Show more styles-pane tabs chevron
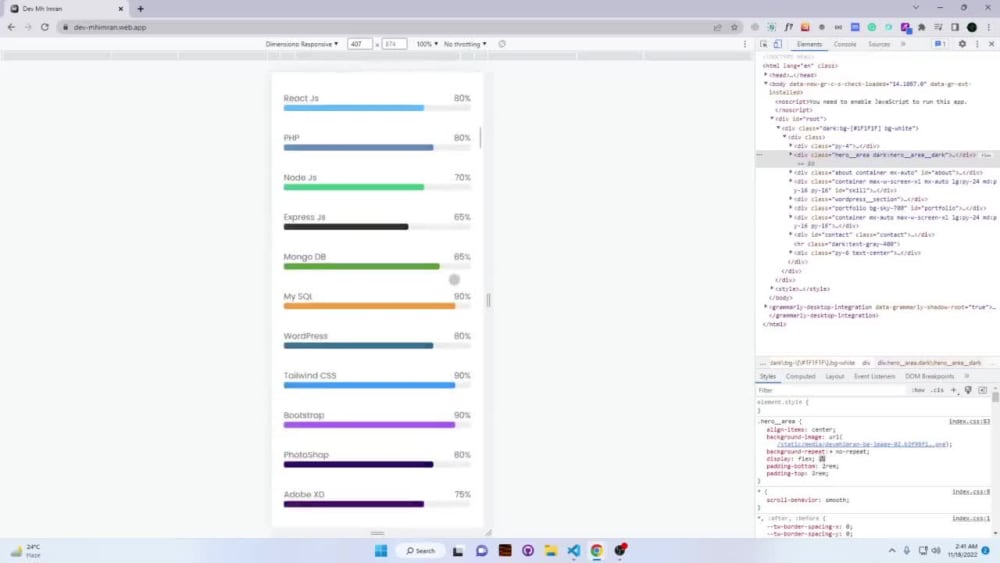Viewport: 1000px width, 563px height. (x=967, y=376)
